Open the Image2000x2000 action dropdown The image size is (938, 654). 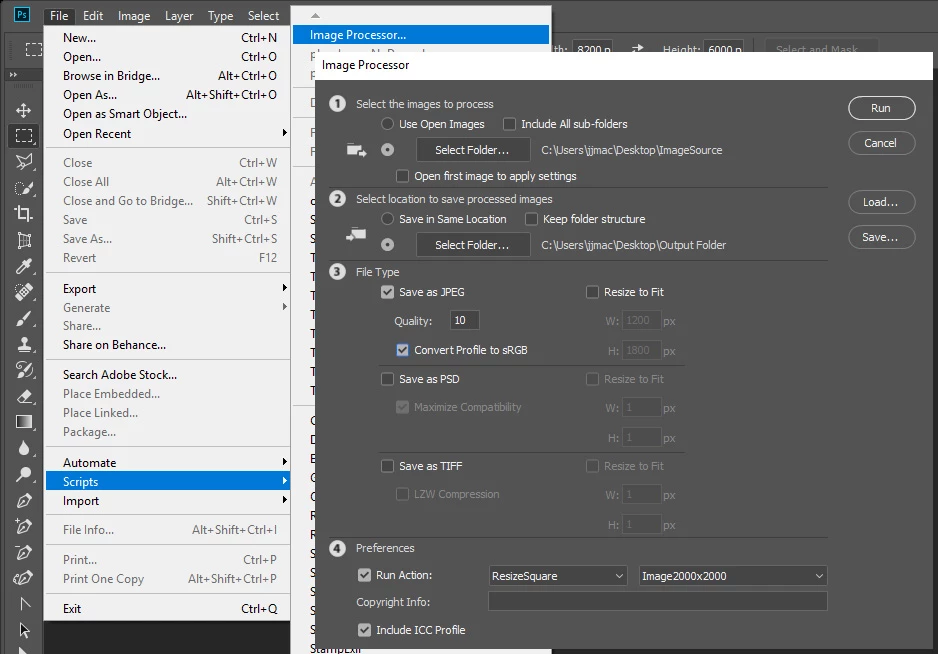tap(733, 576)
